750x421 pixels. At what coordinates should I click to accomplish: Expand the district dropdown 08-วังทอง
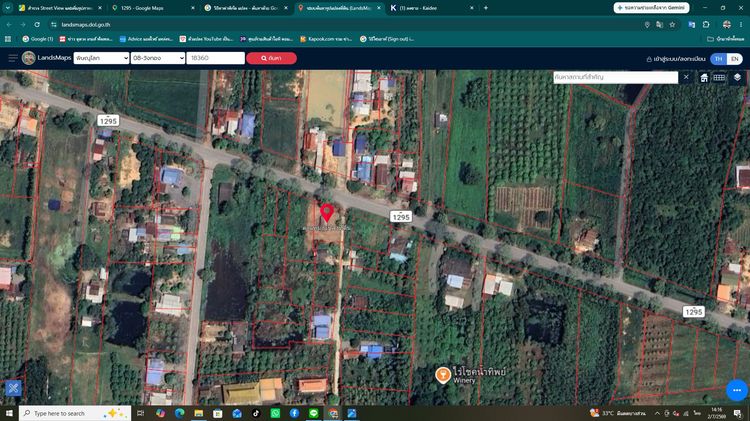[158, 58]
